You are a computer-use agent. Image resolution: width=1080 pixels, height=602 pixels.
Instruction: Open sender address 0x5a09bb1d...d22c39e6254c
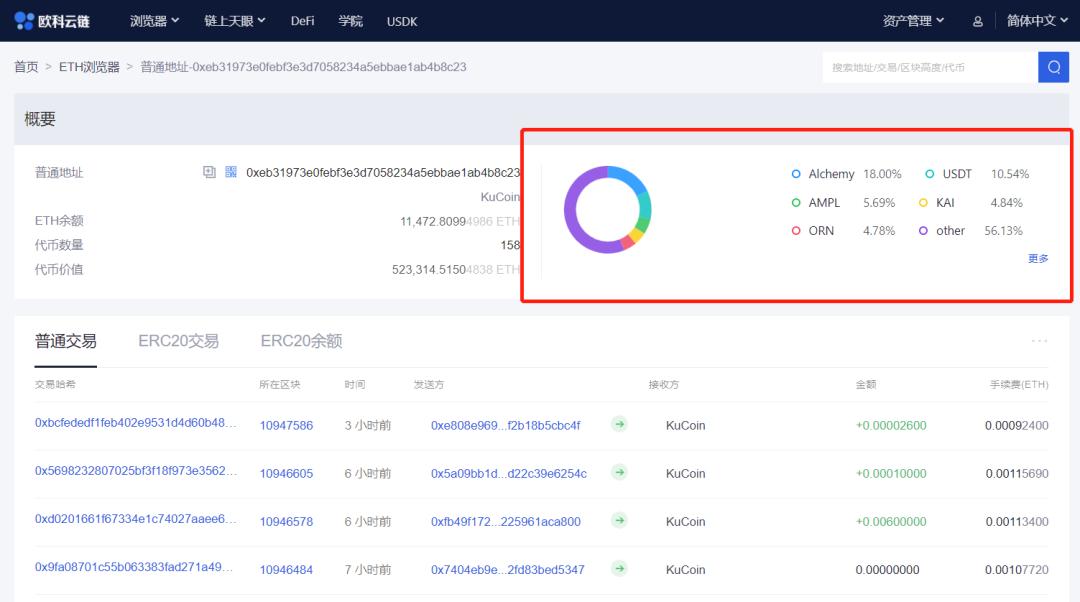509,474
